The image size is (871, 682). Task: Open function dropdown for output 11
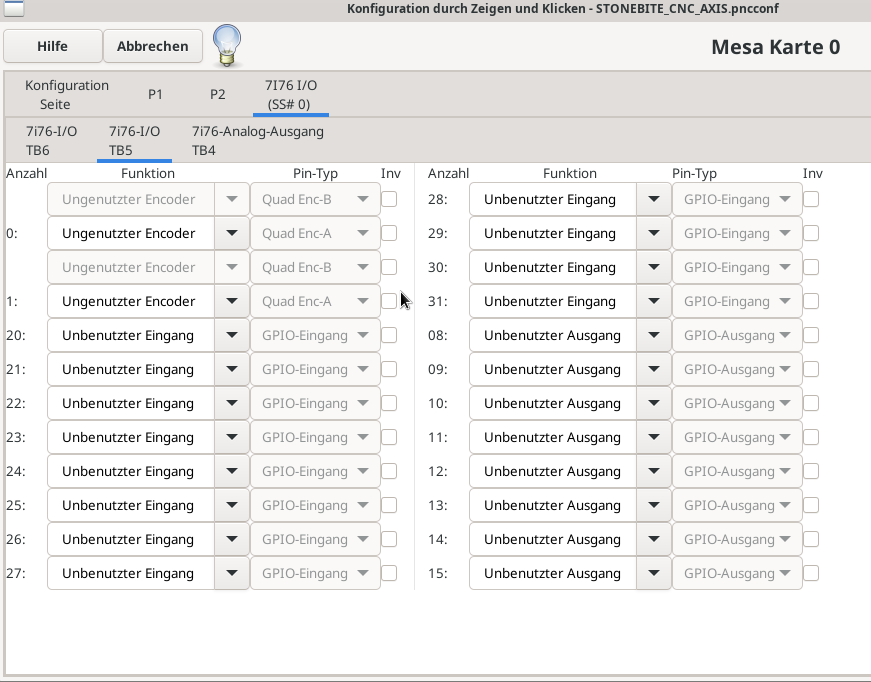point(654,437)
